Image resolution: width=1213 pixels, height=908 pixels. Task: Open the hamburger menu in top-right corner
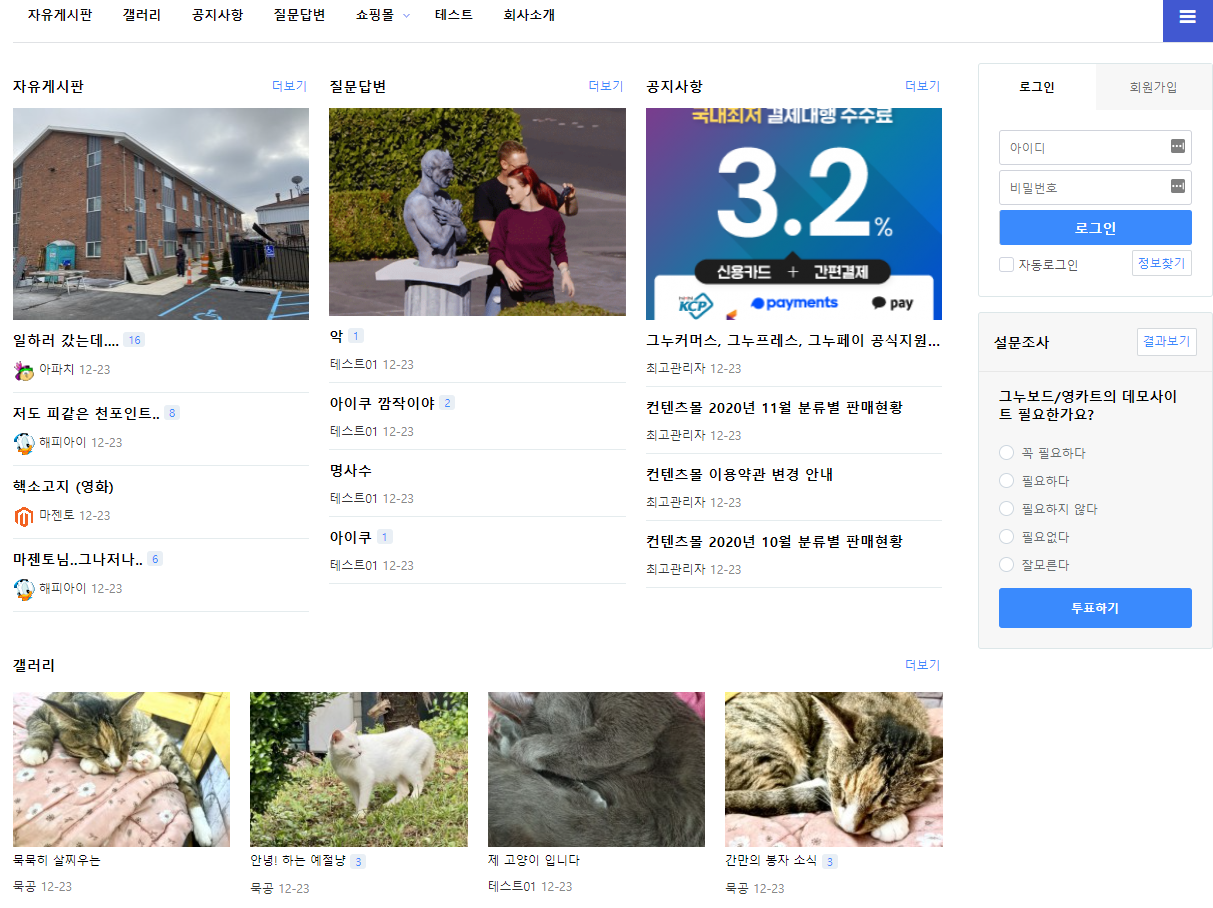click(1187, 17)
